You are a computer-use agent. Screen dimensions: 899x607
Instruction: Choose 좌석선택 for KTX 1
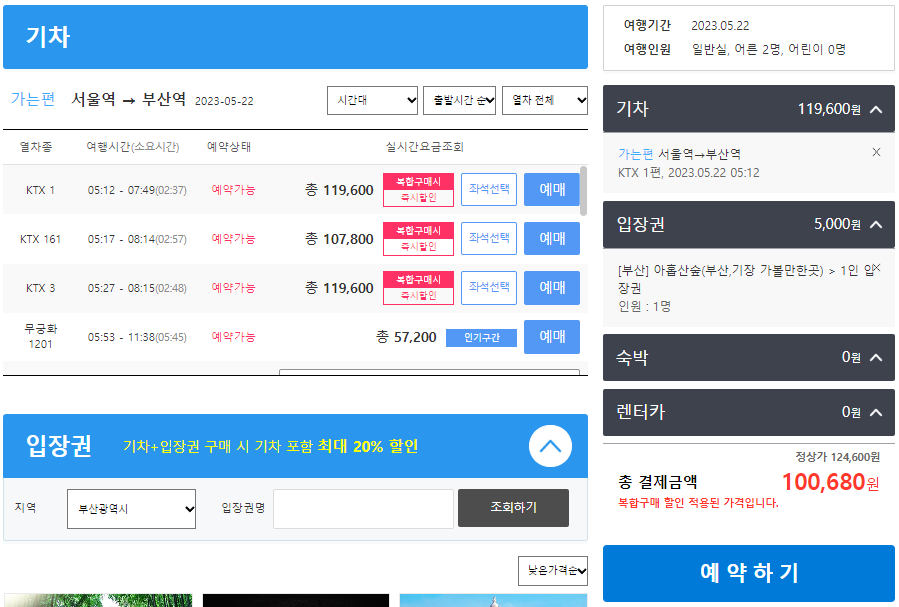click(488, 189)
